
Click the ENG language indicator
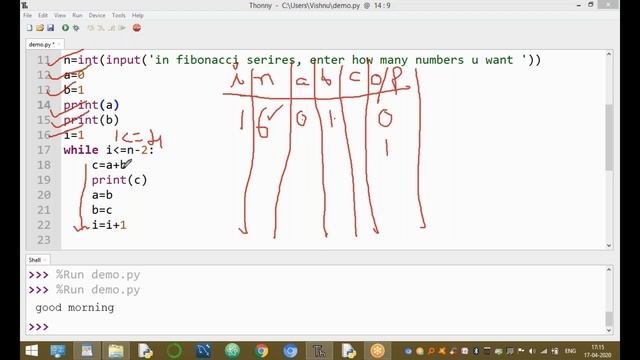[570, 351]
